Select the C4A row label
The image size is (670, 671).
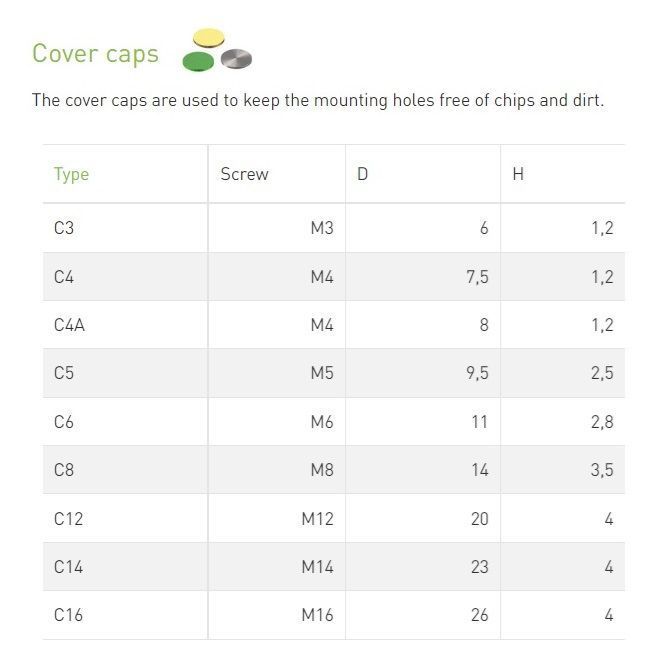pyautogui.click(x=69, y=325)
